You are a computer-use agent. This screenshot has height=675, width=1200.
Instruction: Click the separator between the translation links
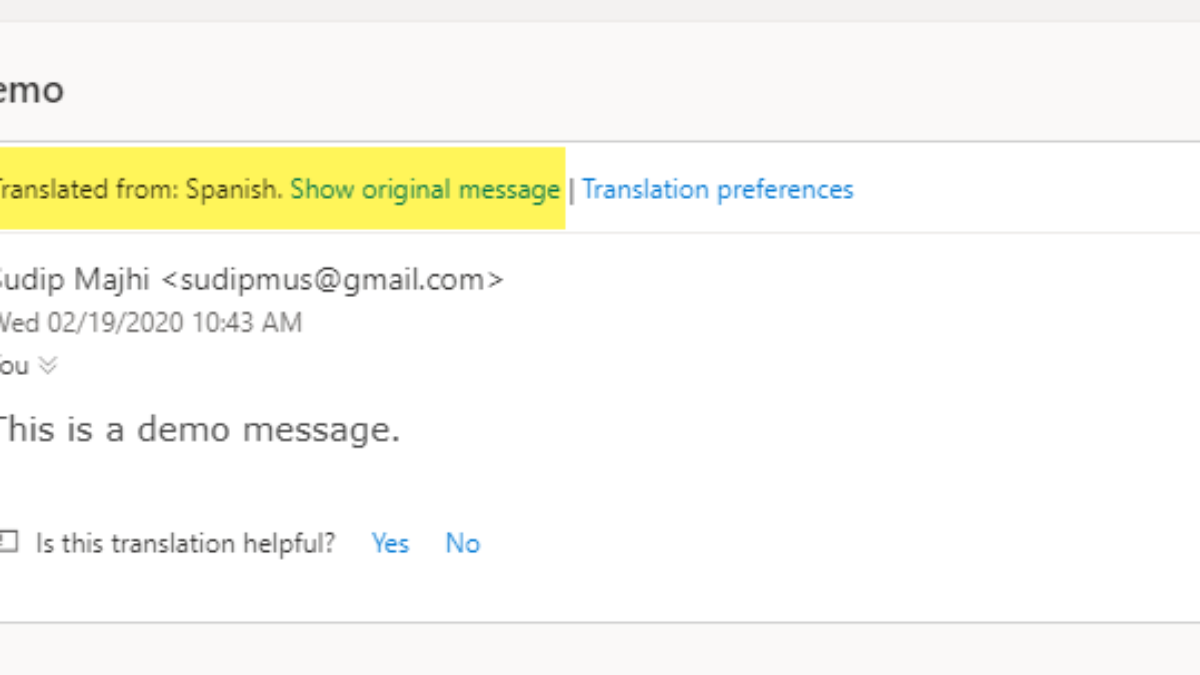coord(571,189)
